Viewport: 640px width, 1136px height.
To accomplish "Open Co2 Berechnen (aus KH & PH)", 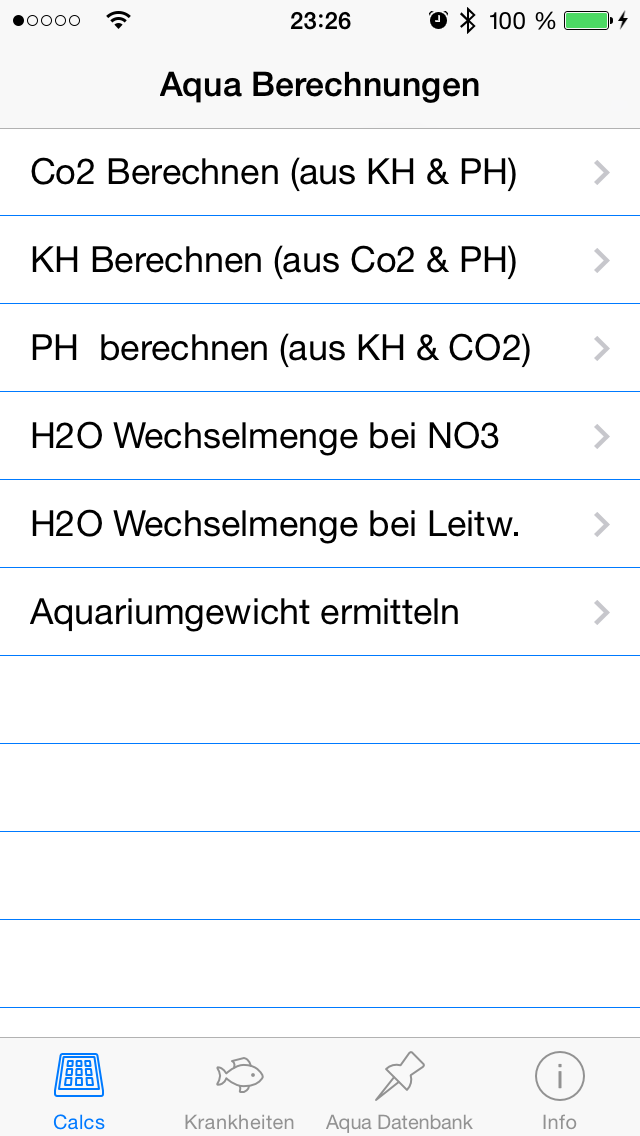I will coord(320,172).
